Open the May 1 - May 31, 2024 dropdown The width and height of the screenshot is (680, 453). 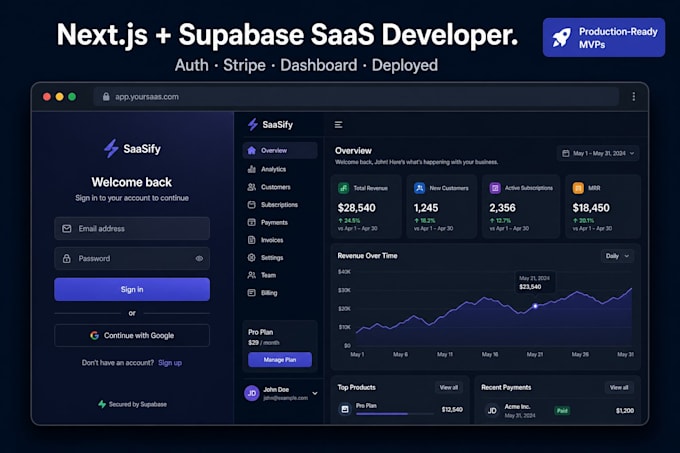point(598,153)
